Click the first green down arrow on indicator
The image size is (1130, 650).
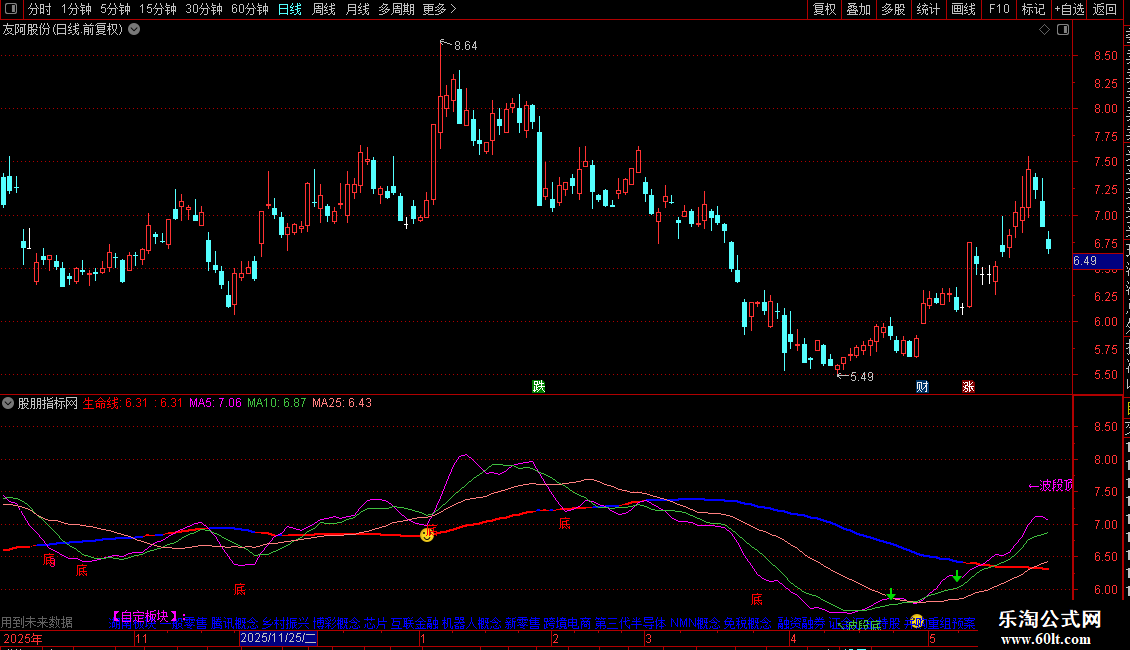[x=891, y=594]
